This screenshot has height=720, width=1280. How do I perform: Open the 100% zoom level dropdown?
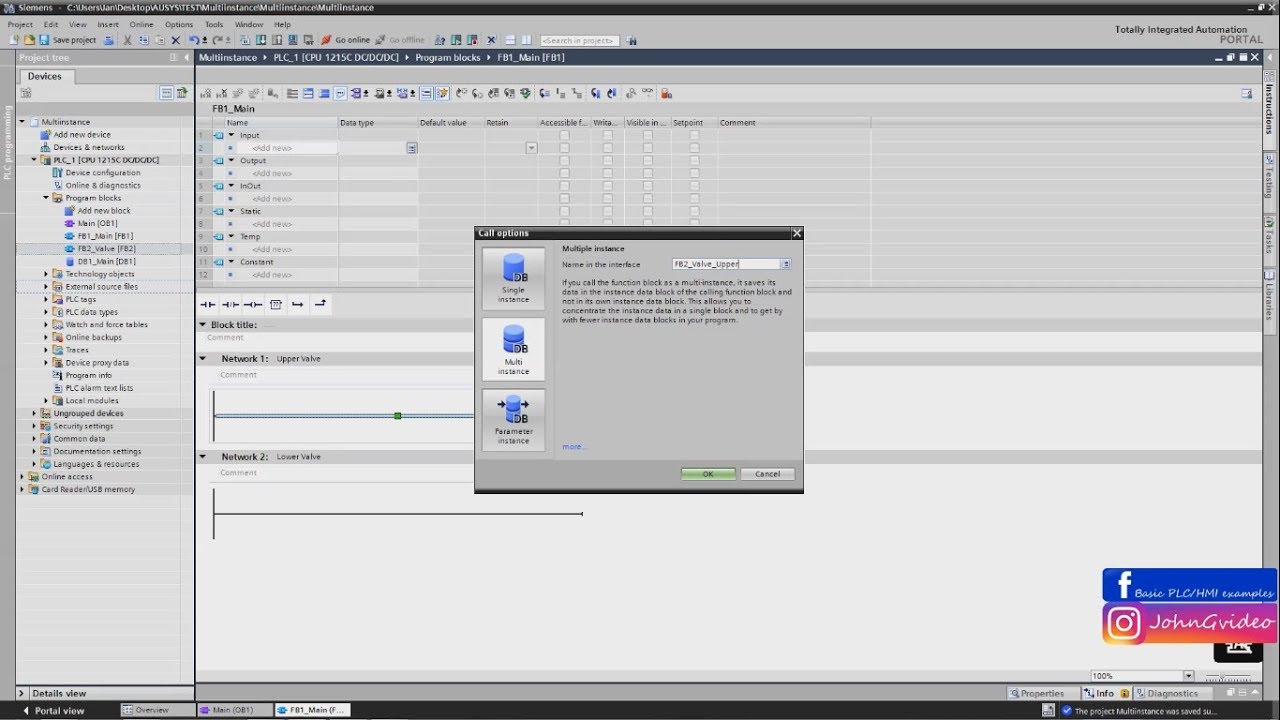[1188, 676]
